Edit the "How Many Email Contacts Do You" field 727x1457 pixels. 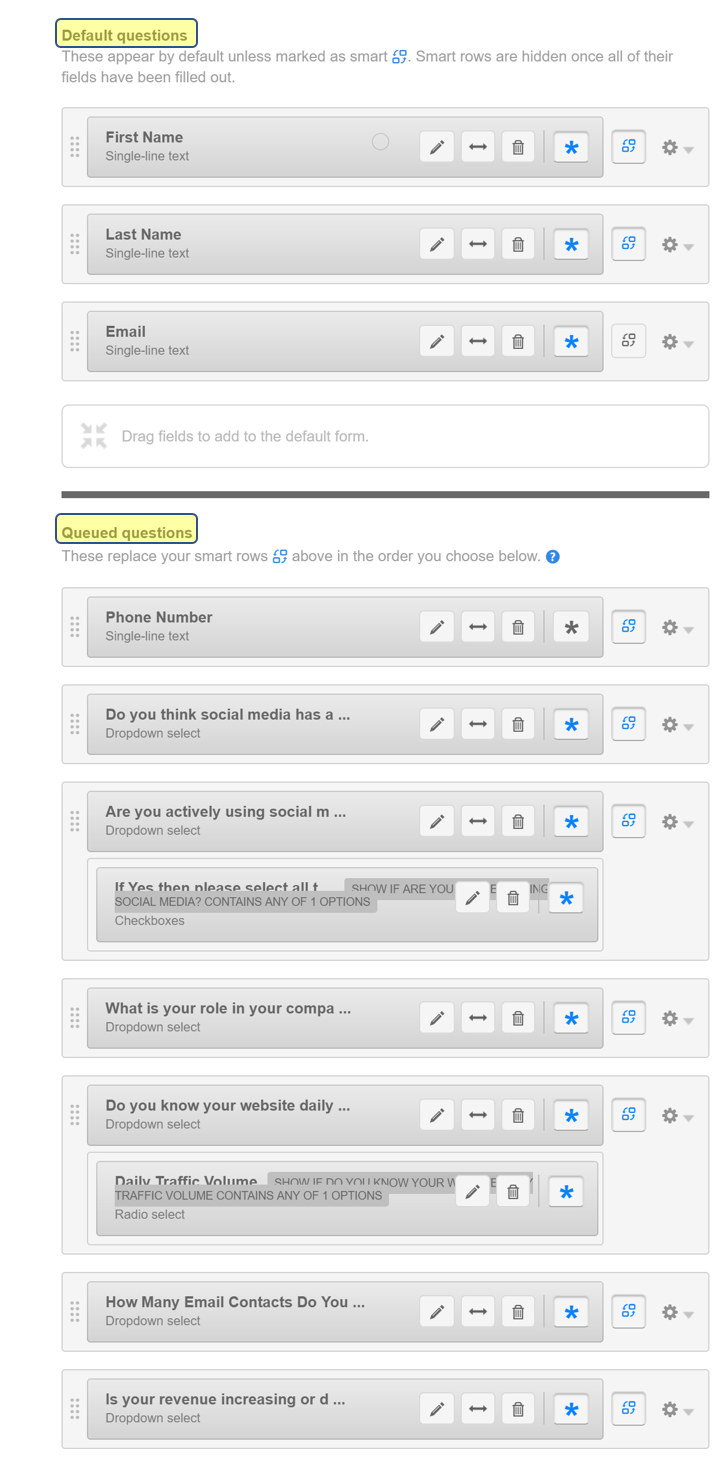[x=437, y=1311]
